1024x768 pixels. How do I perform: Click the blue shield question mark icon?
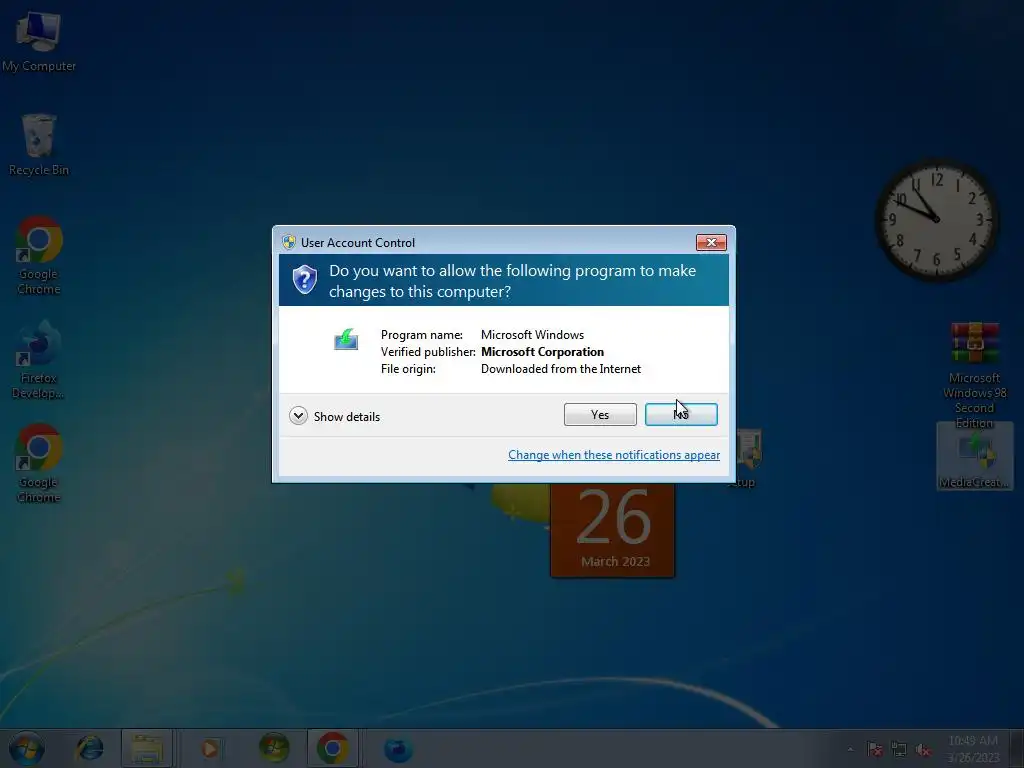click(304, 280)
